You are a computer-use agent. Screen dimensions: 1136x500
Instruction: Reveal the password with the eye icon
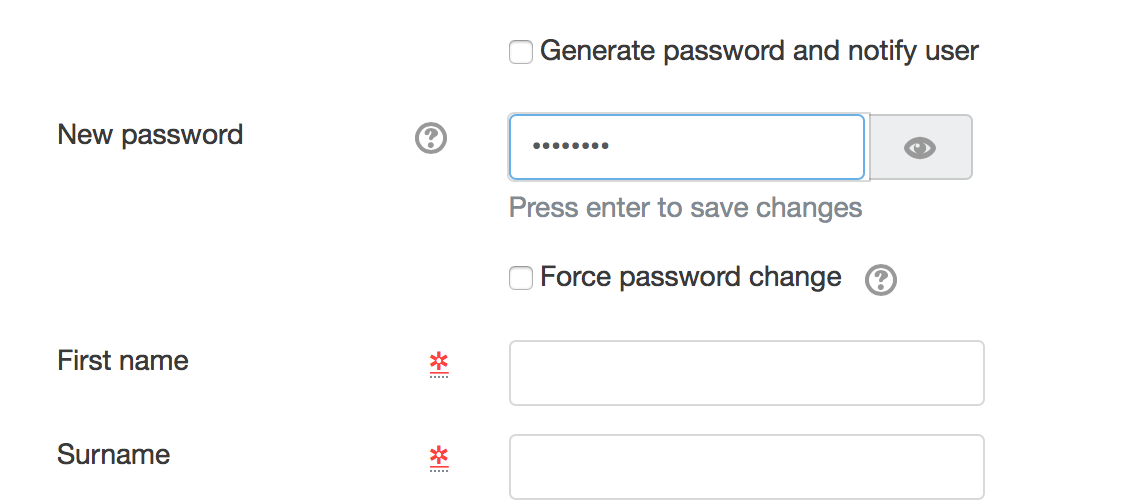coord(920,148)
